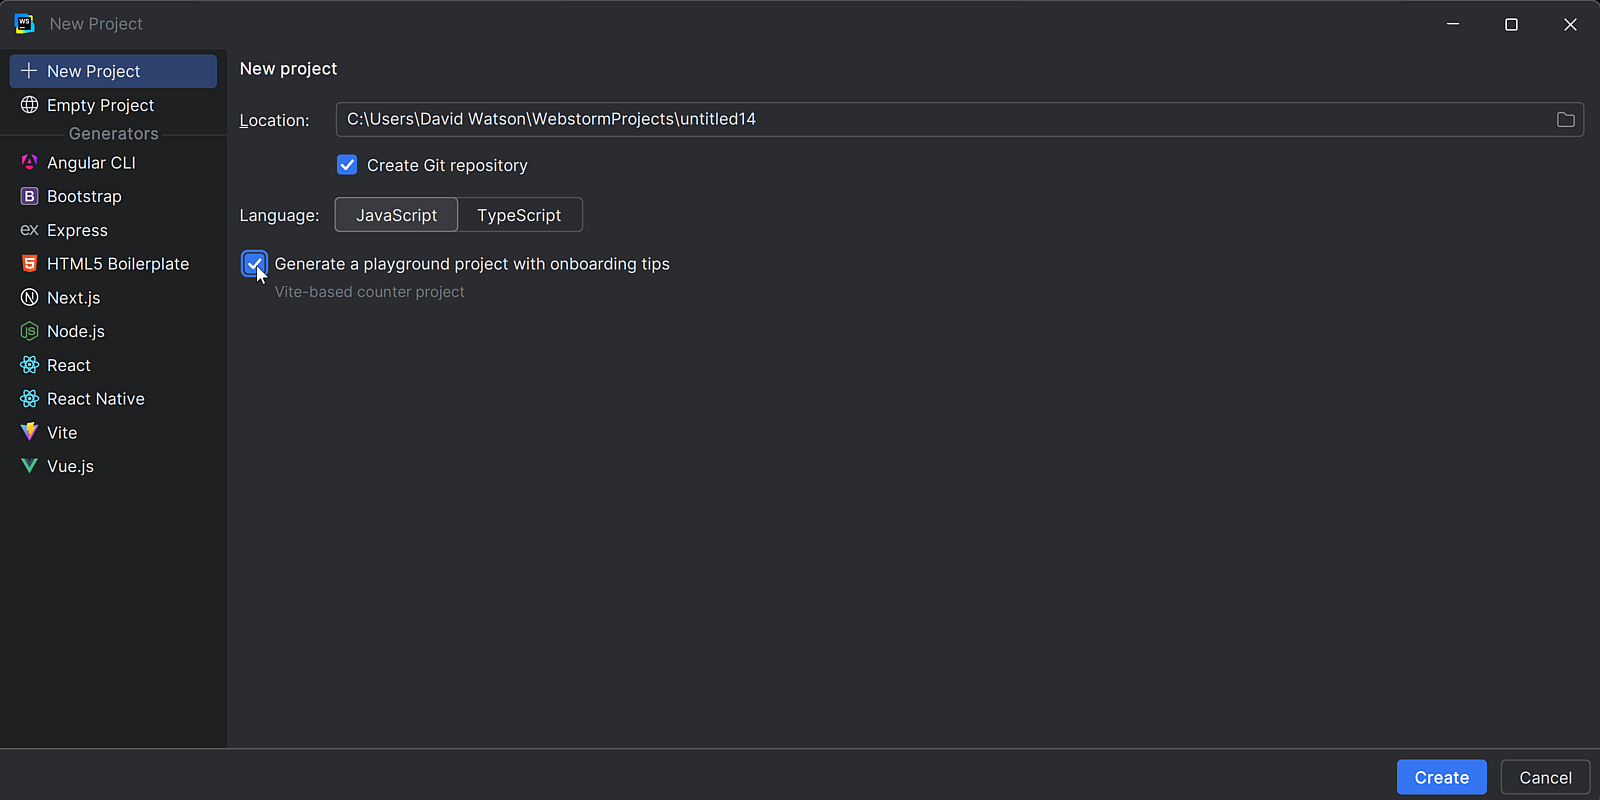Uncheck Create Git repository checkbox
Screen dimensions: 1600x800
click(x=347, y=165)
